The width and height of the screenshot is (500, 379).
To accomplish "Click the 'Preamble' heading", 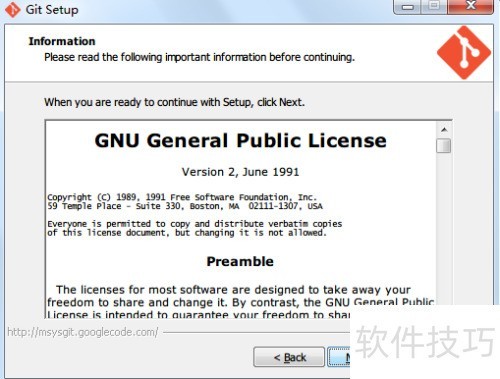I will pyautogui.click(x=240, y=261).
